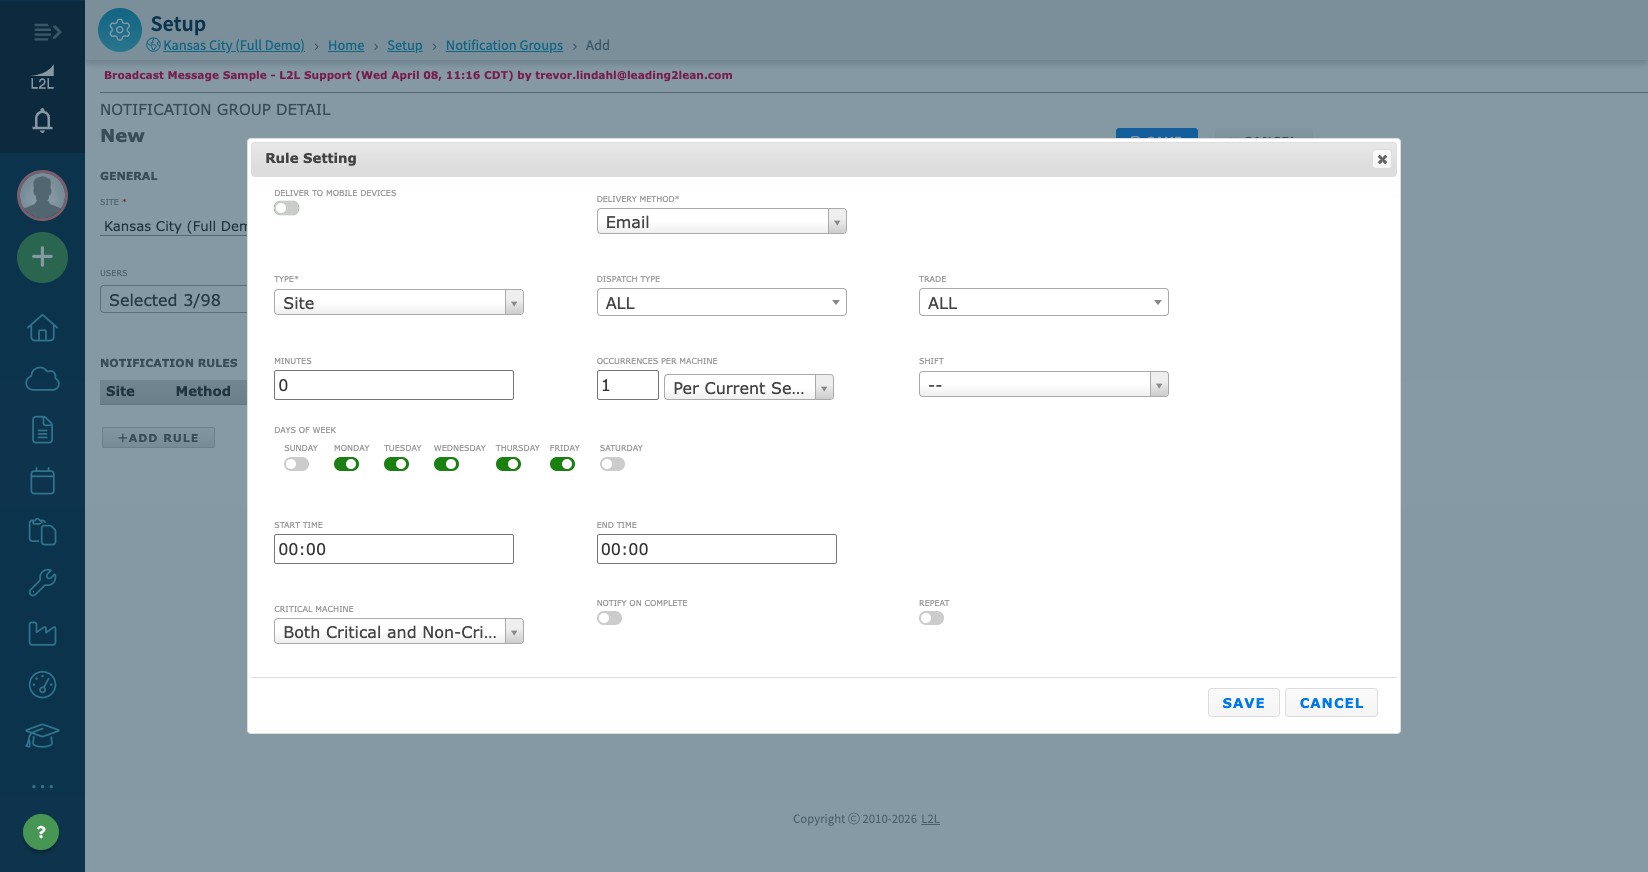The width and height of the screenshot is (1648, 872).
Task: Go to Setup breadcrumb link
Action: (405, 45)
